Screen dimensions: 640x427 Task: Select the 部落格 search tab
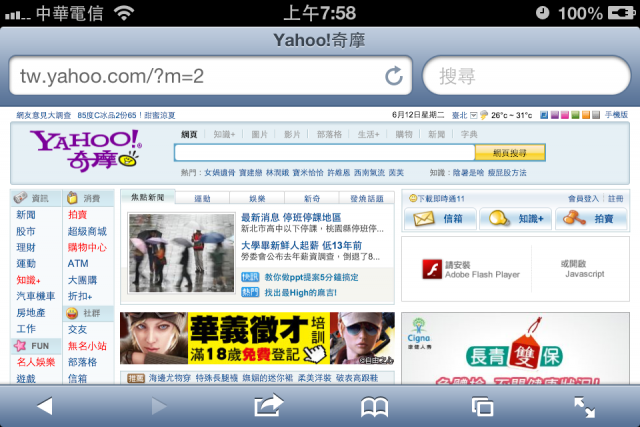pos(329,134)
